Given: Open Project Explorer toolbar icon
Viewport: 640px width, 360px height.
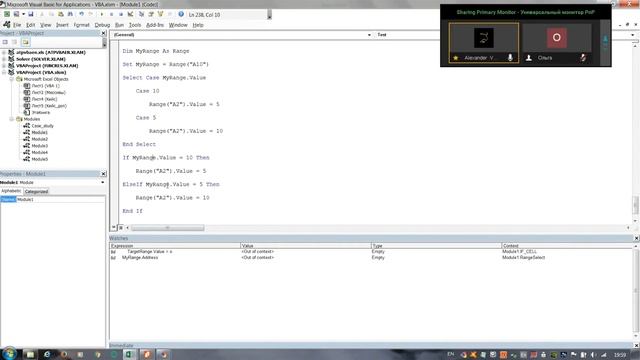Looking at the screenshot, I should [x=141, y=14].
